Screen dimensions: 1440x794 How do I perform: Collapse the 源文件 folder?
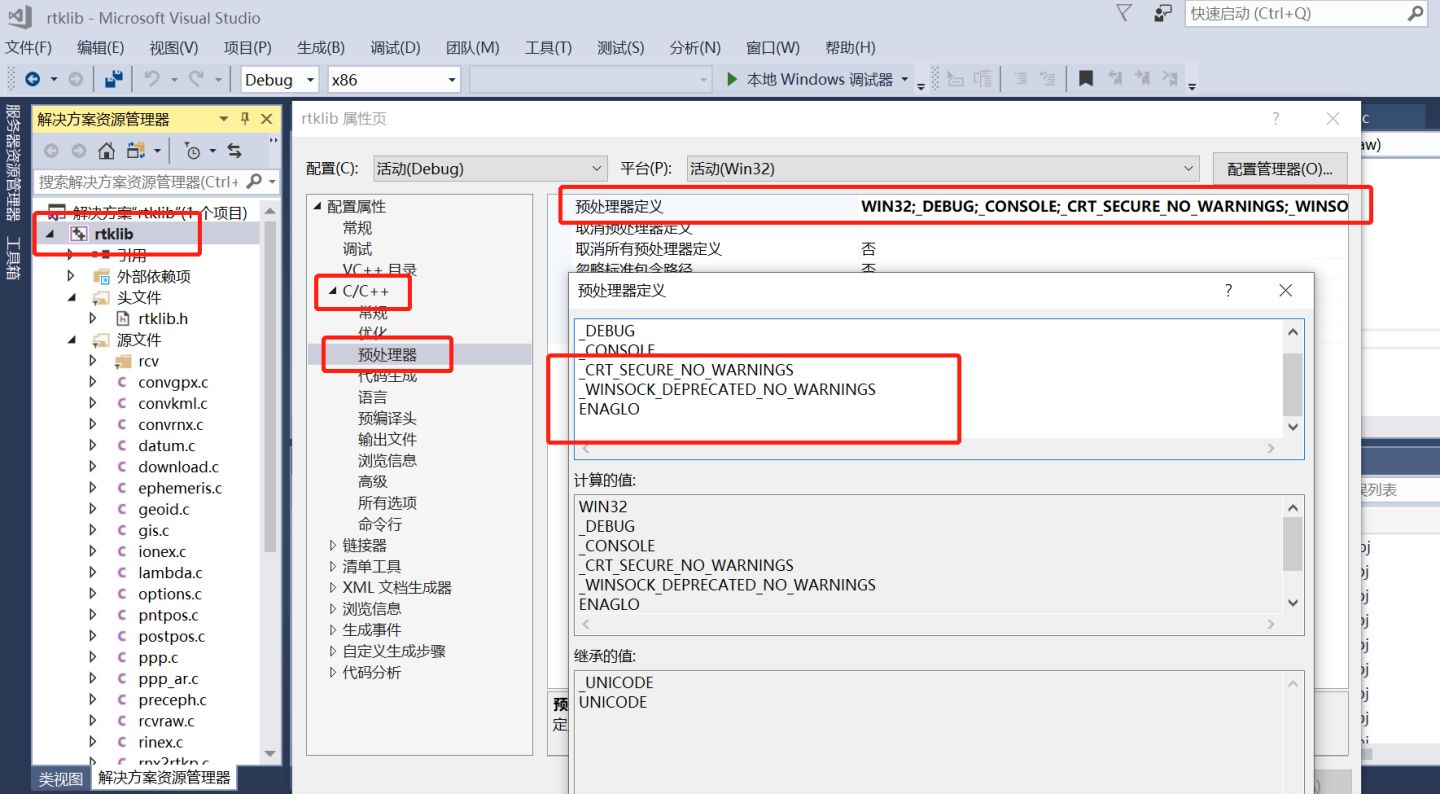(71, 340)
